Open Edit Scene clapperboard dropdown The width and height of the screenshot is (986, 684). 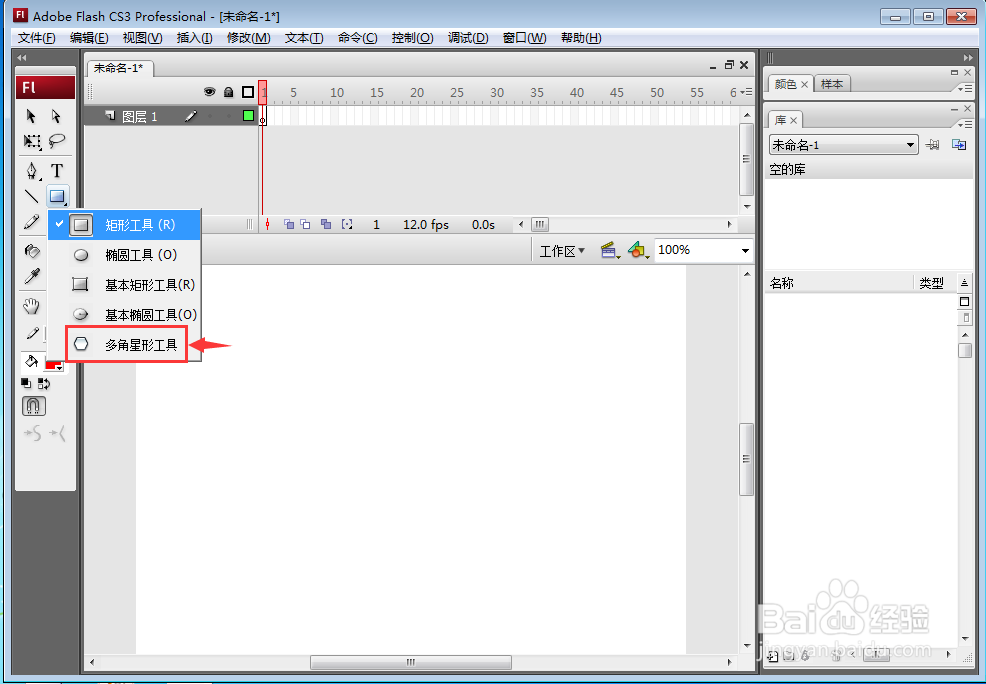(610, 251)
